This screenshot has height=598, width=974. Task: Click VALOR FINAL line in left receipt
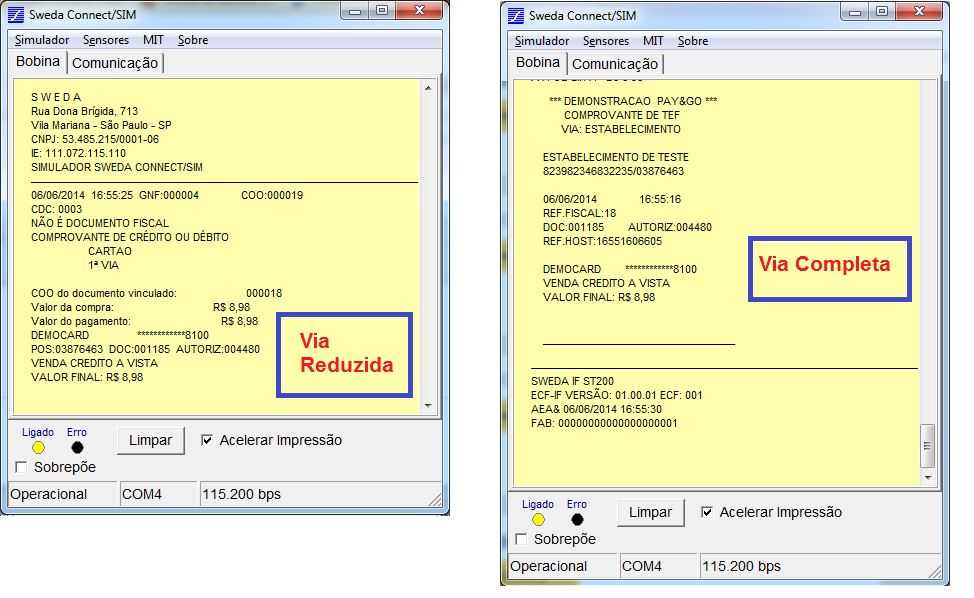point(87,377)
